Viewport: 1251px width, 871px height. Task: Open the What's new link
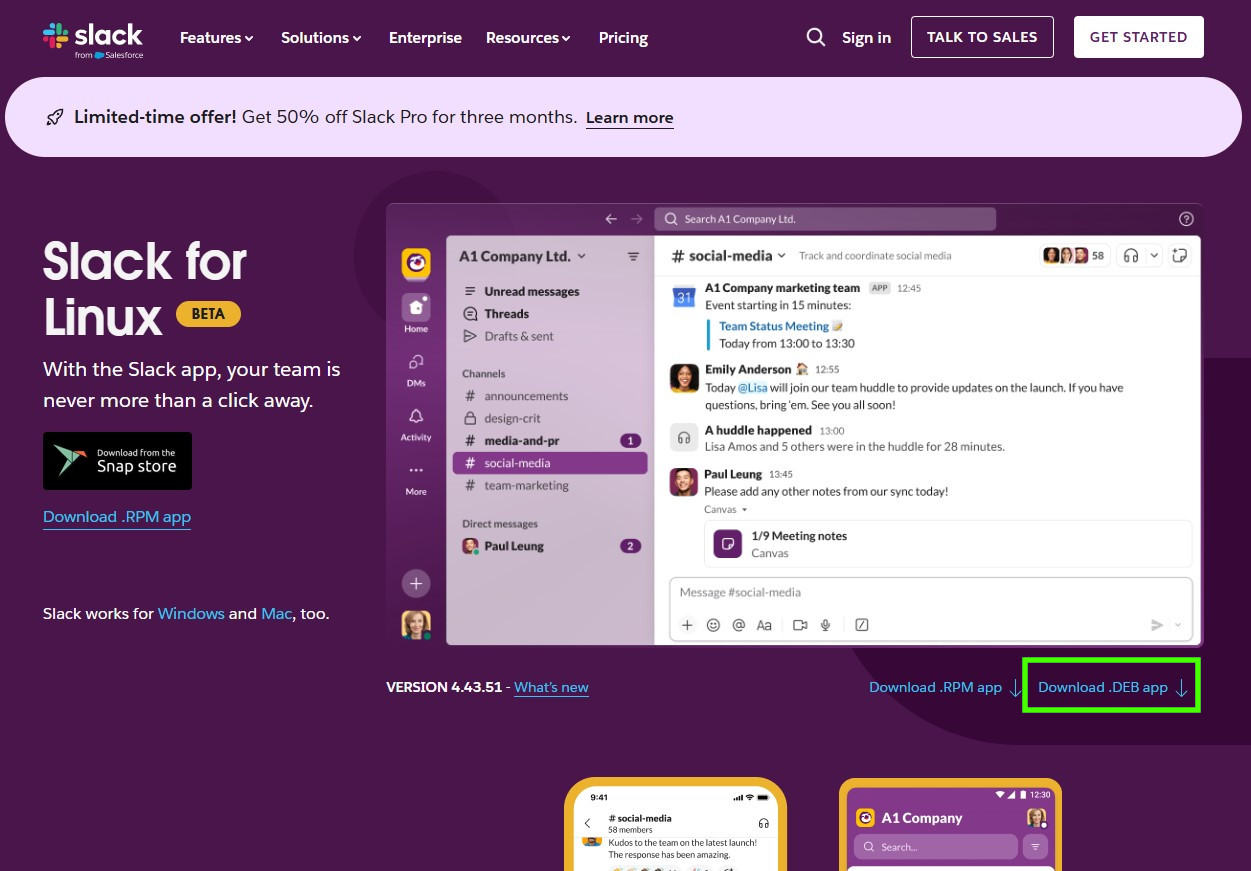point(551,688)
